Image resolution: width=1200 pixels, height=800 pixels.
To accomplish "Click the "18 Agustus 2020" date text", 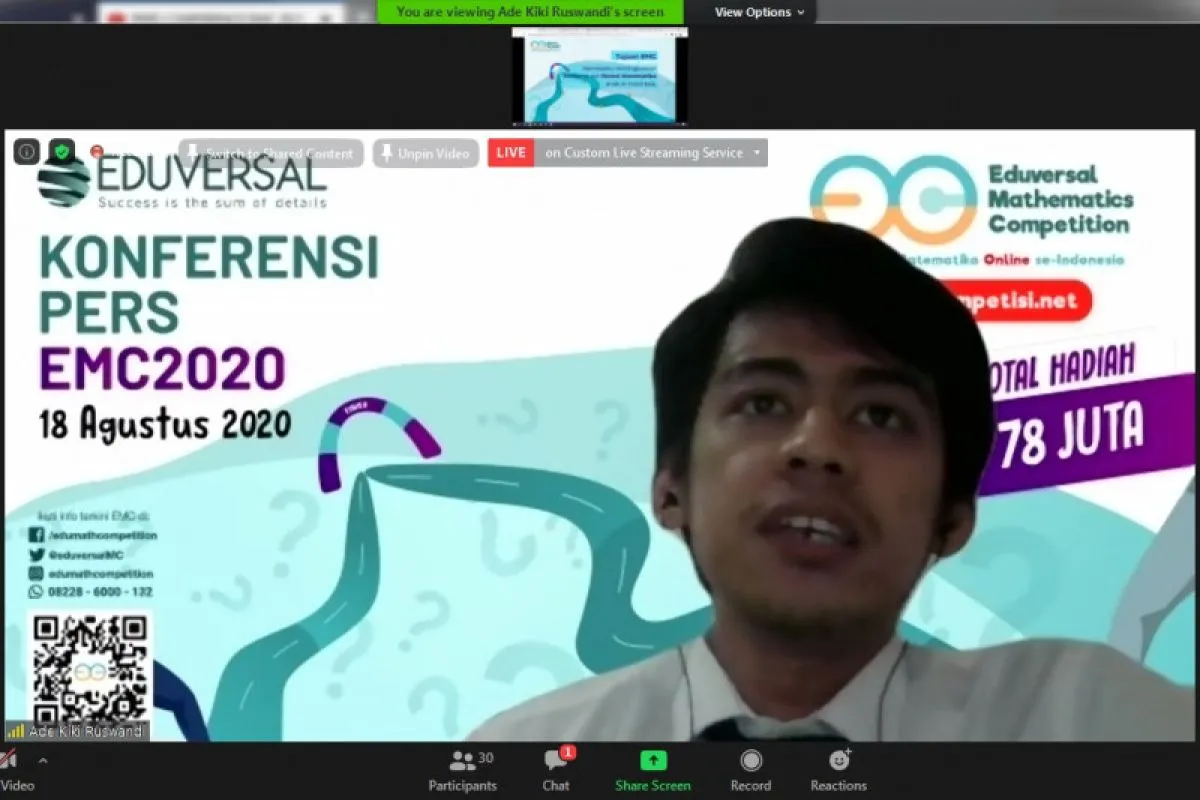I will click(x=166, y=424).
